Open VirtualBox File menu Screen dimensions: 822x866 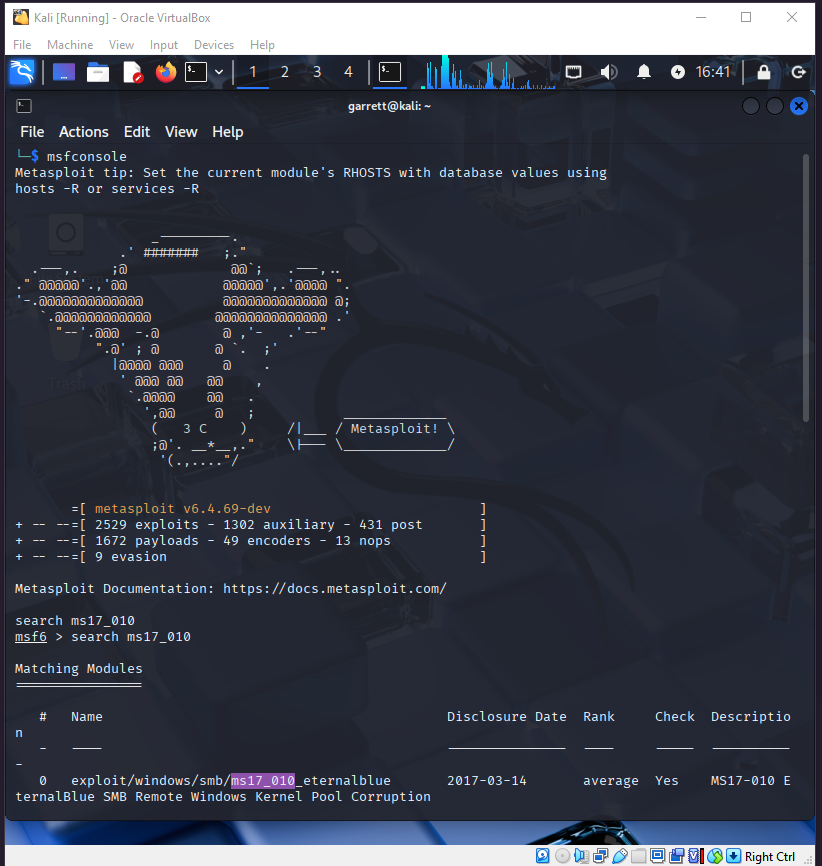[22, 45]
